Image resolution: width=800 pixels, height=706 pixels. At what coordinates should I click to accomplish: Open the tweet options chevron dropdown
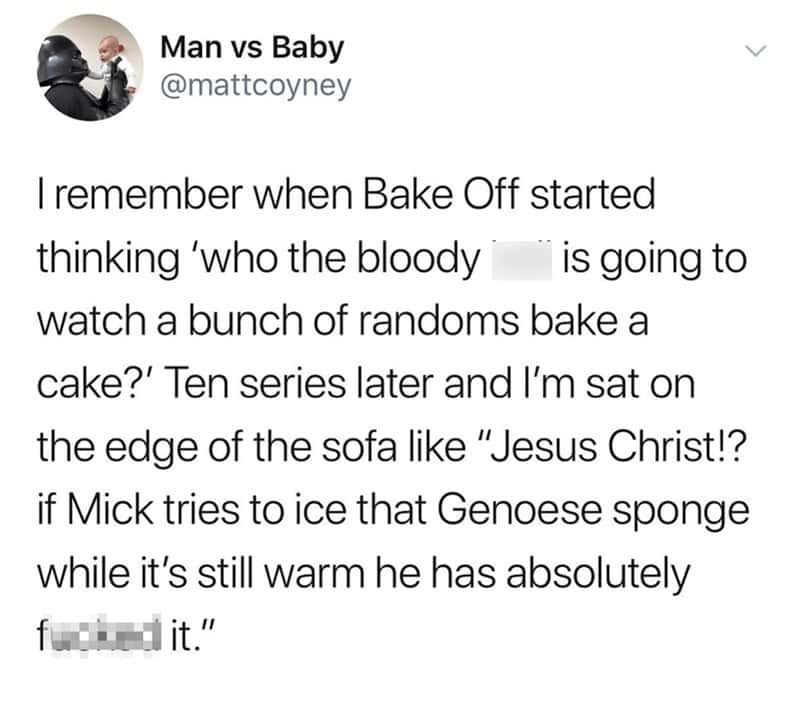[x=756, y=48]
